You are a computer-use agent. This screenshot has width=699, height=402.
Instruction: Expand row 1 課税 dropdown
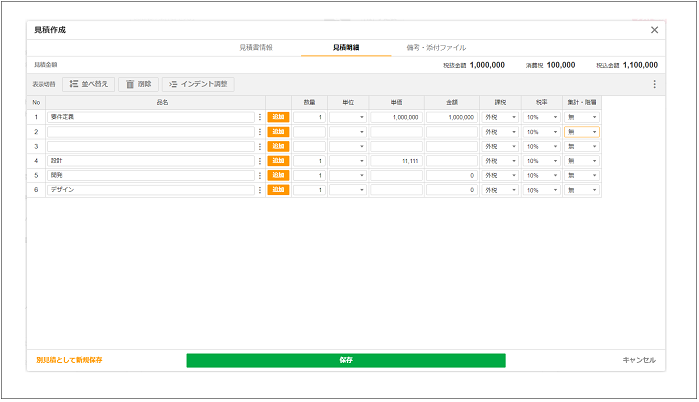[x=500, y=117]
